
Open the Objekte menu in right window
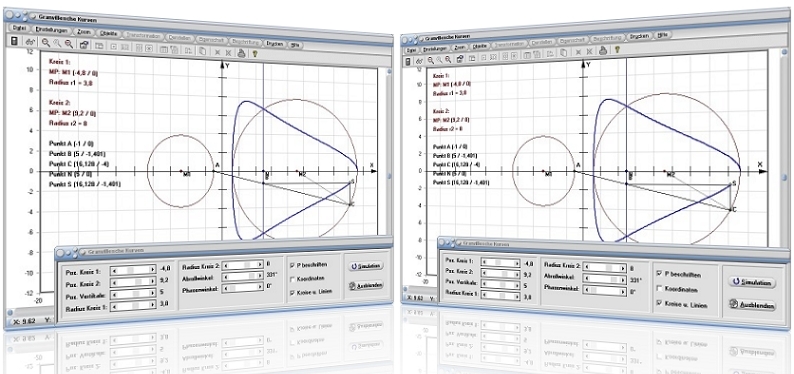(x=479, y=46)
